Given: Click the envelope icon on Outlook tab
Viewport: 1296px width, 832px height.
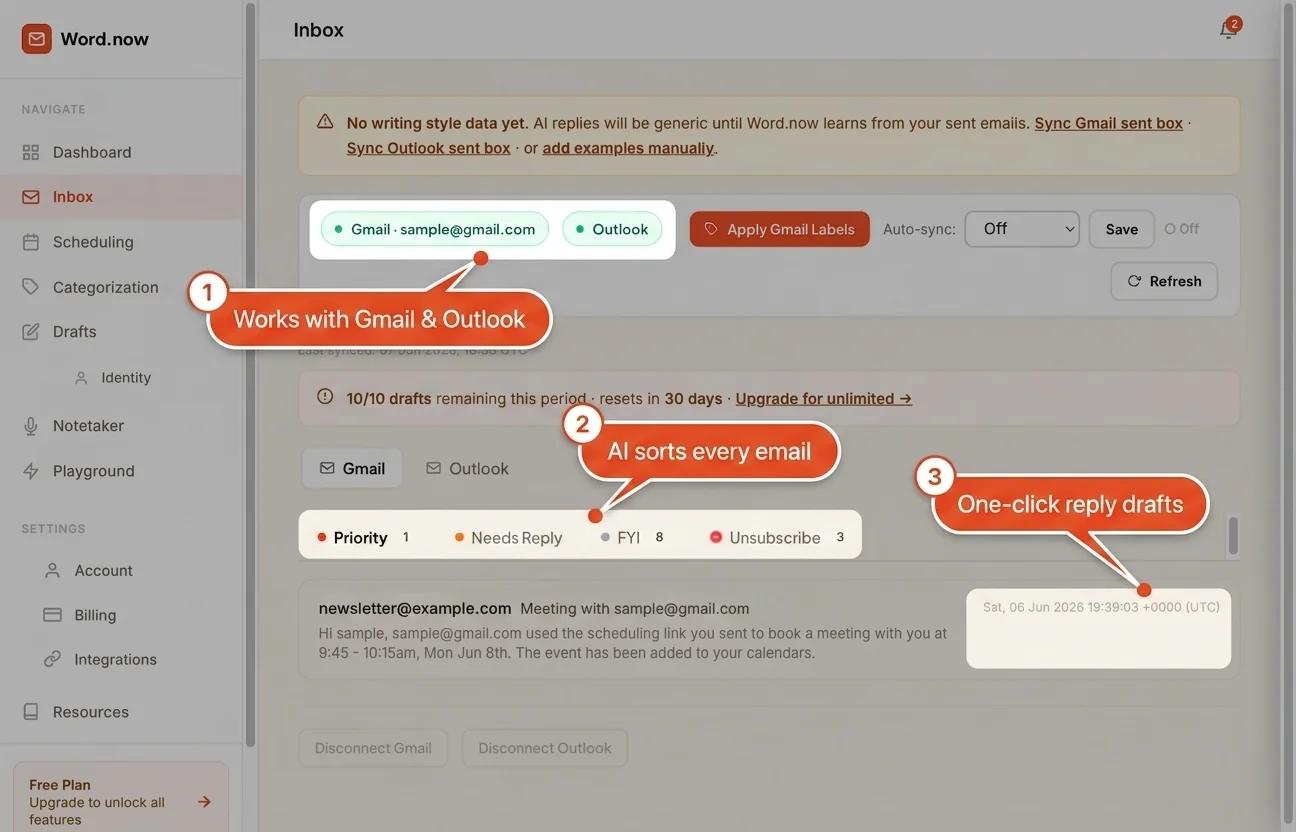Looking at the screenshot, I should tap(433, 468).
